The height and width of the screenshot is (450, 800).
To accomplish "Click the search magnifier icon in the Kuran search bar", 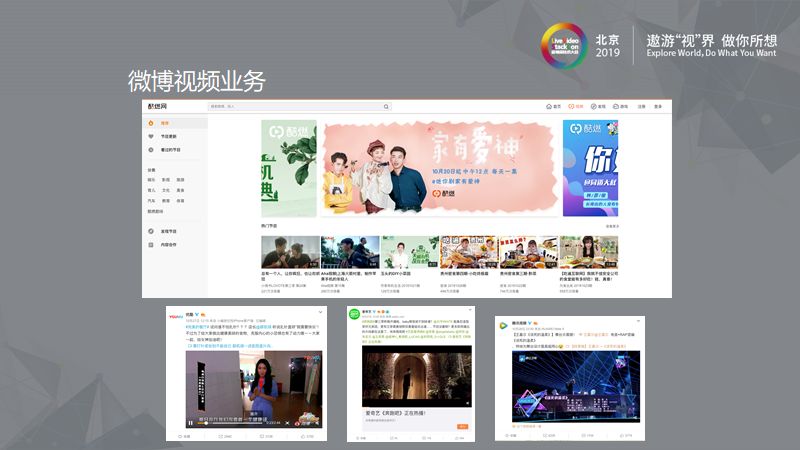I will (386, 107).
